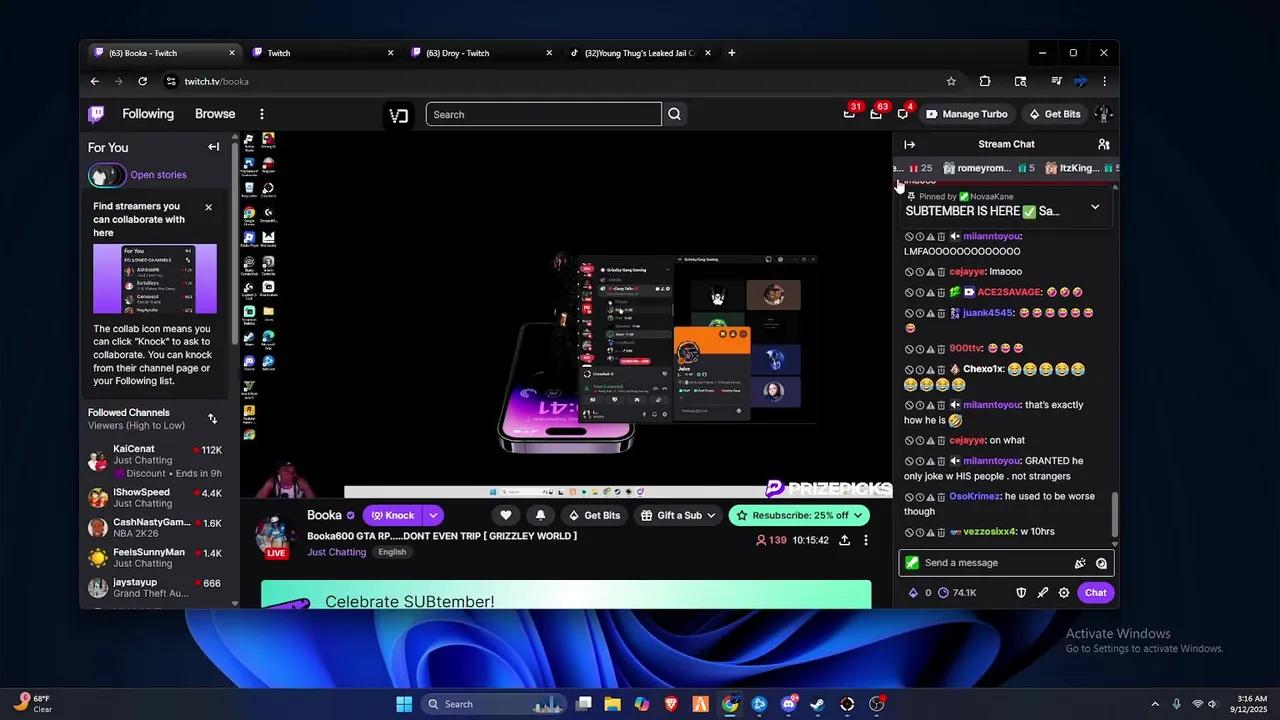The image size is (1280, 720).
Task: Click Get Bits in the top bar
Action: (1055, 114)
